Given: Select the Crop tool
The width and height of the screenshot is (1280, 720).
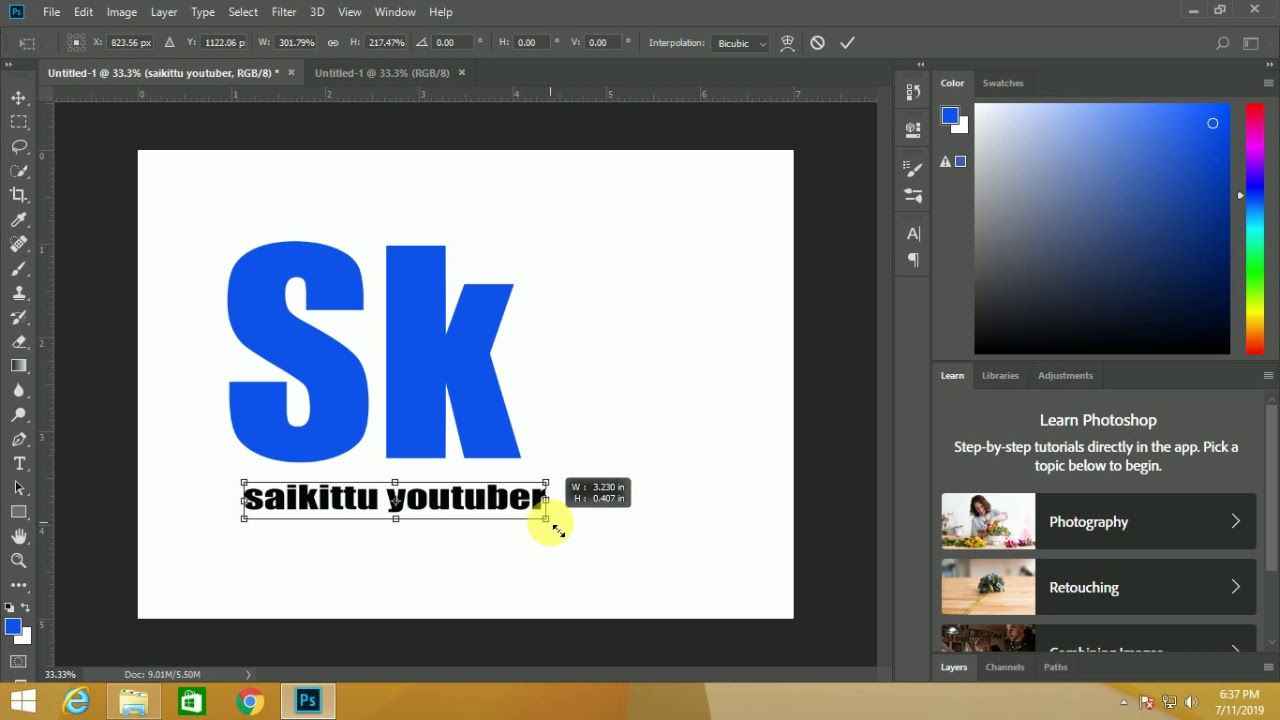Looking at the screenshot, I should 19,195.
